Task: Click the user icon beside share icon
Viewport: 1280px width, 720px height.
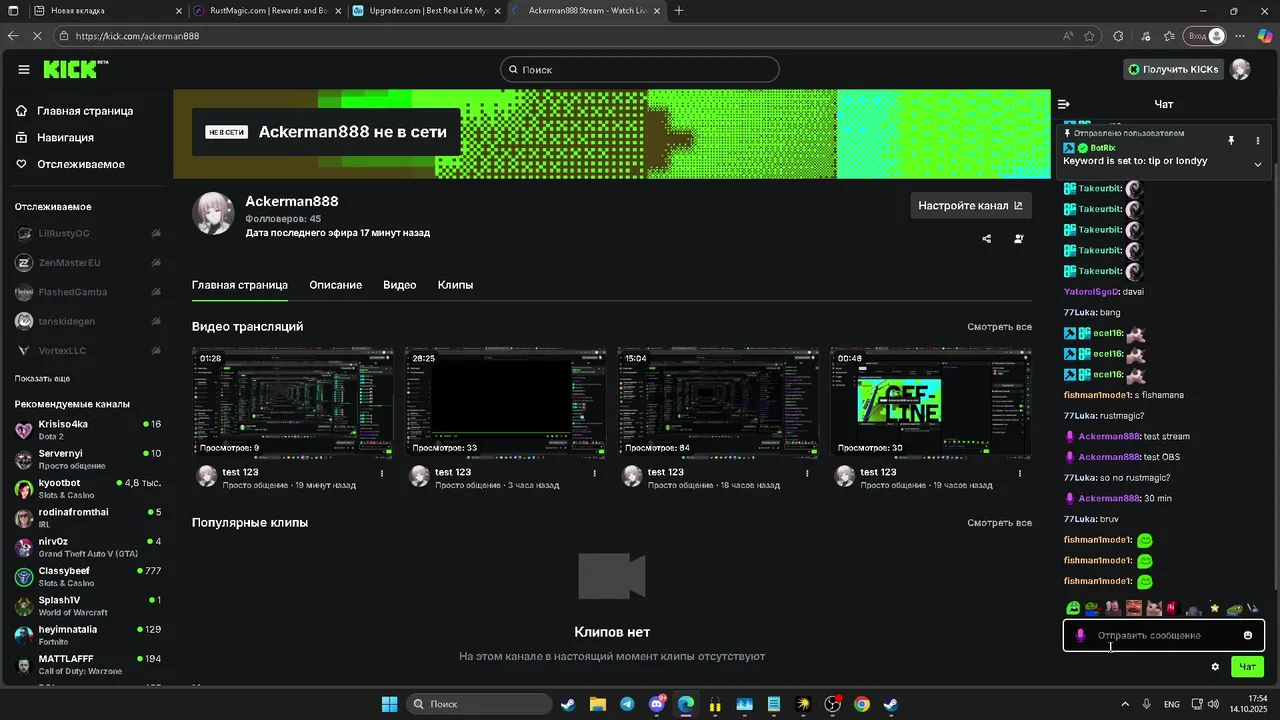Action: (1019, 239)
